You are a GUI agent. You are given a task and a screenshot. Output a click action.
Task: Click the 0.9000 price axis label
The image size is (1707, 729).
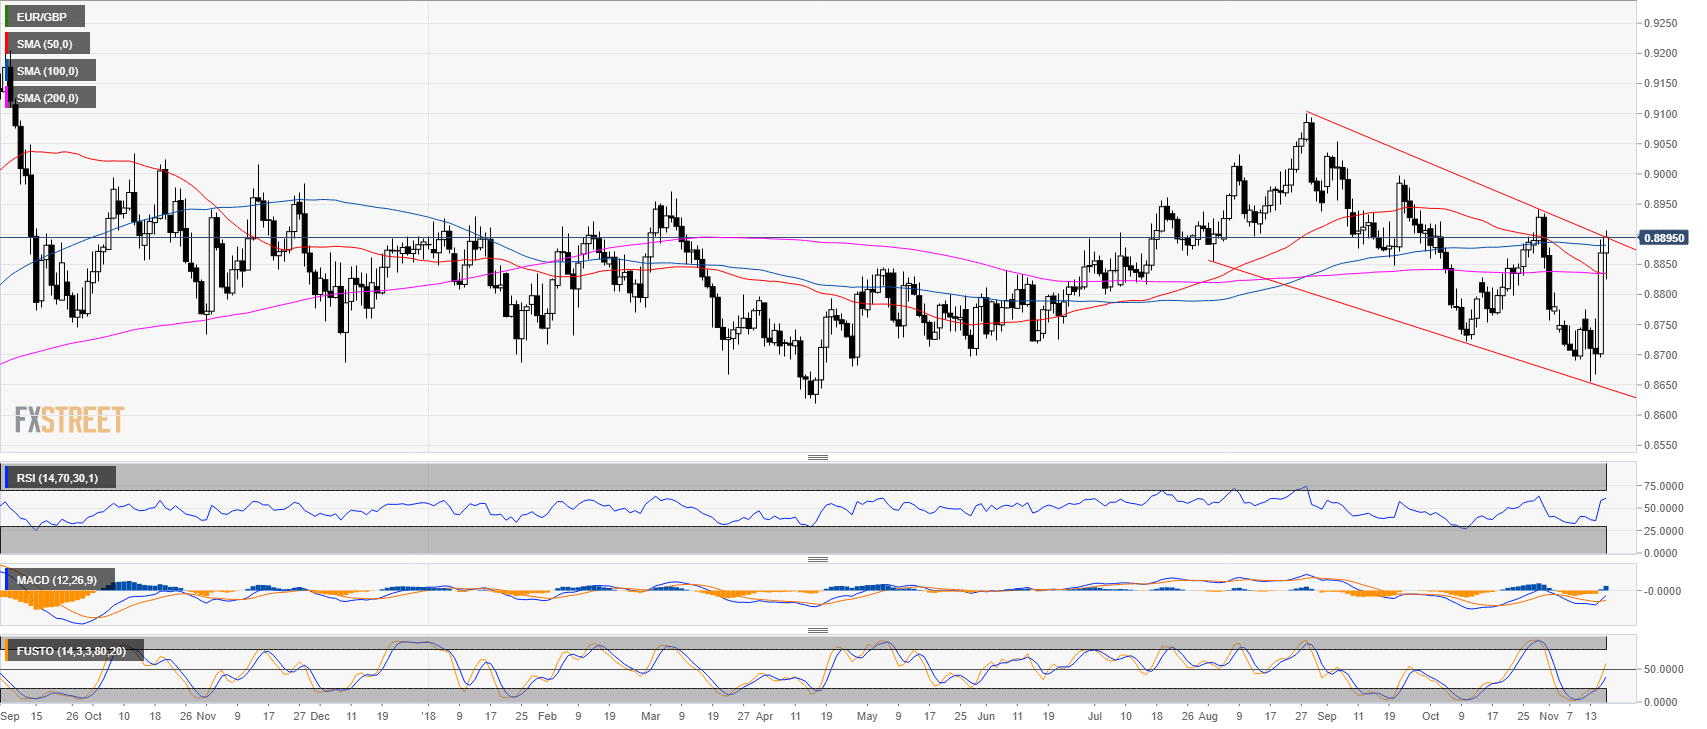pos(1663,174)
